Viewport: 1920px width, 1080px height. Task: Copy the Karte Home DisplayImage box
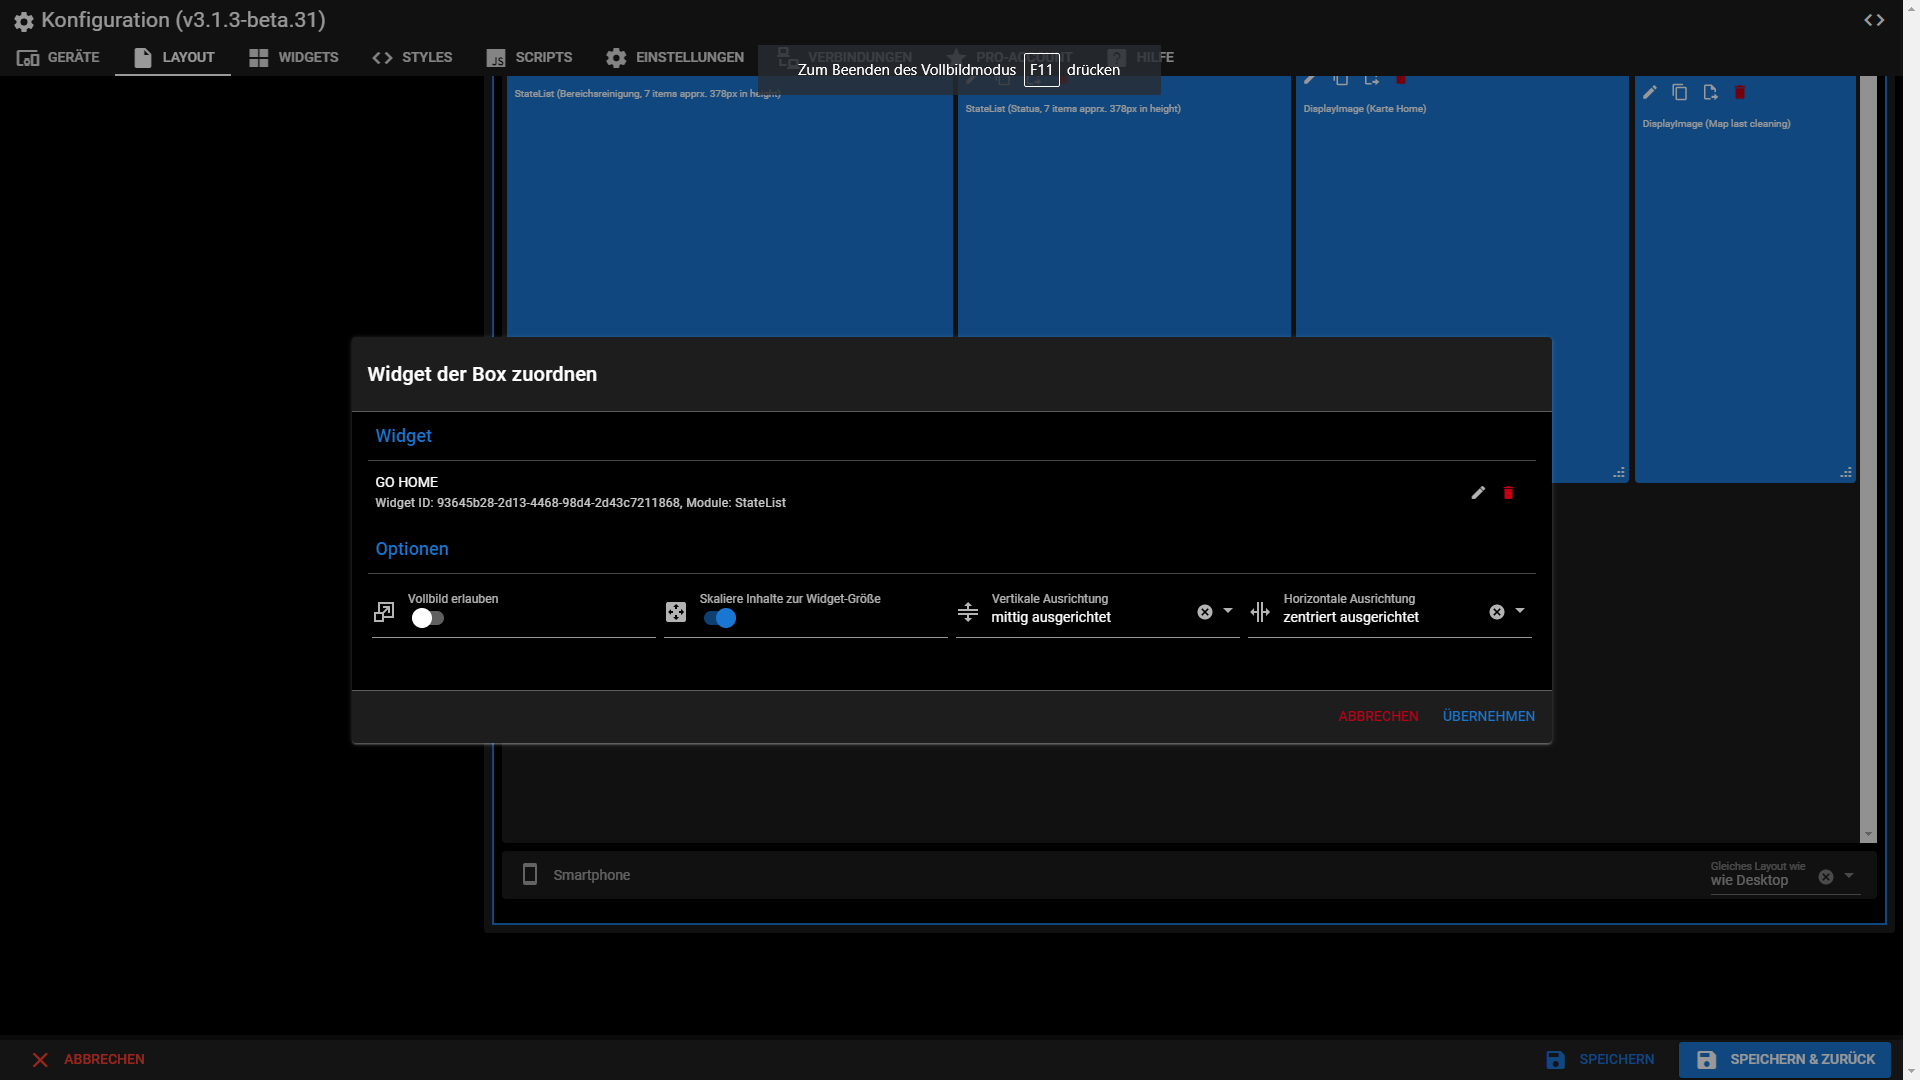pos(1341,79)
